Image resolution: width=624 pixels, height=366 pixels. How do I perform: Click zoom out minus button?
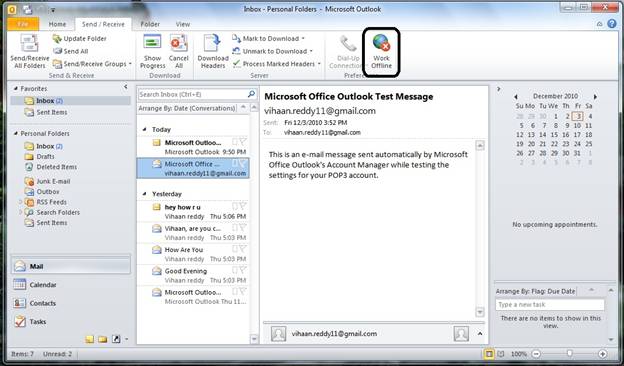click(536, 354)
